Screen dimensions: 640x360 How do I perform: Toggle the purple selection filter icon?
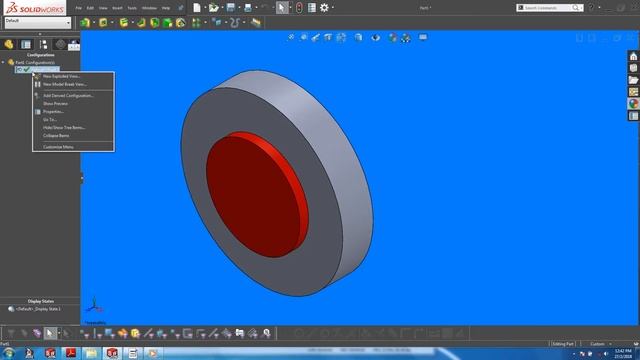click(x=37, y=333)
